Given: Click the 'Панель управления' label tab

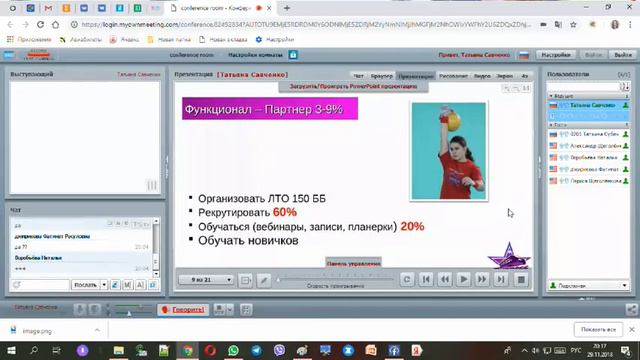Looking at the screenshot, I should [x=353, y=263].
